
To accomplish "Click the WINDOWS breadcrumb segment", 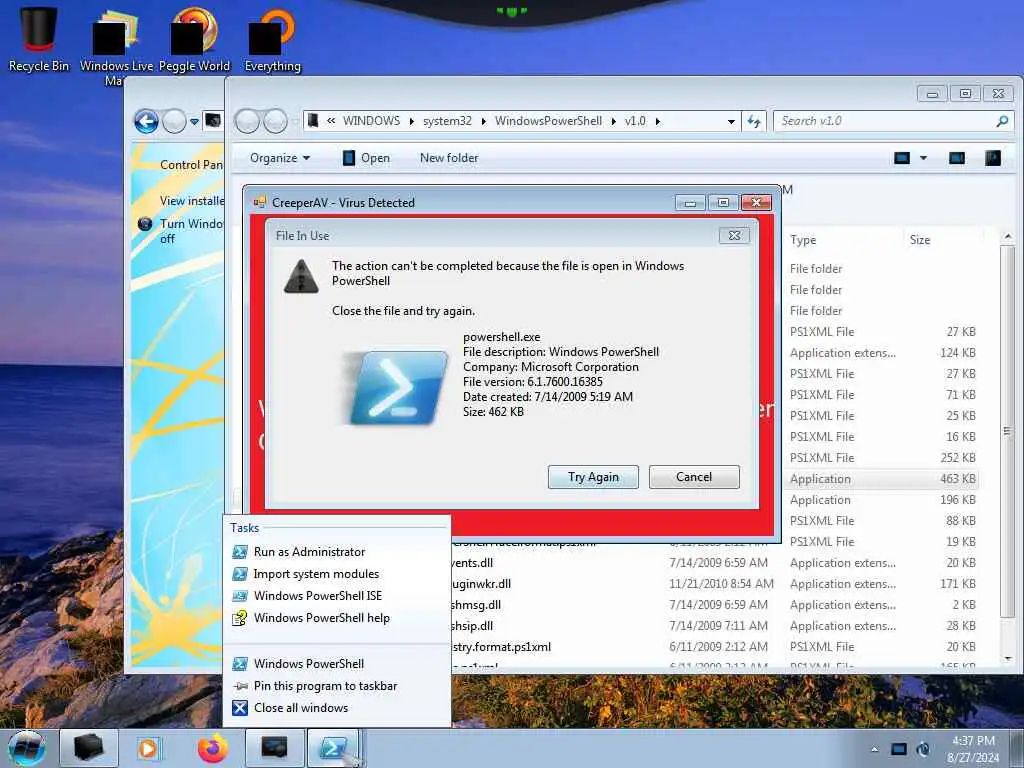I will [371, 121].
